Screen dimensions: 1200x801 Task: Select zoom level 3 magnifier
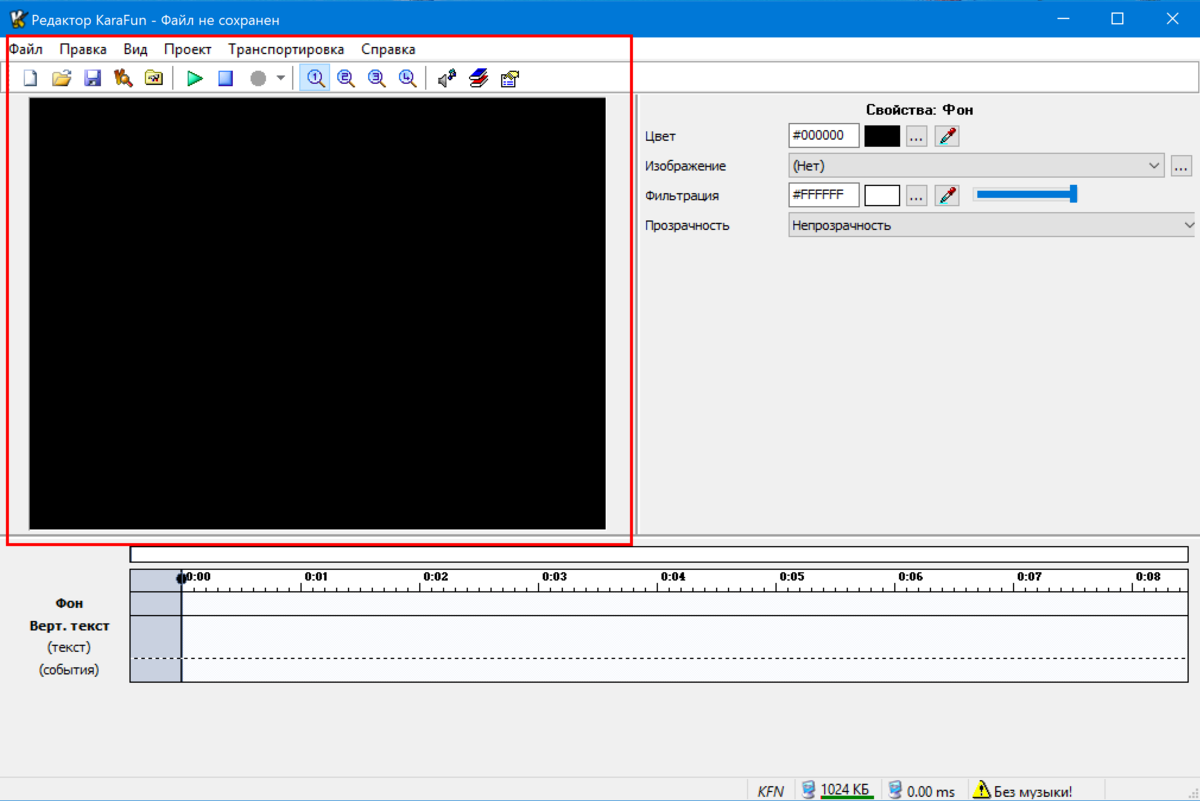pyautogui.click(x=377, y=78)
